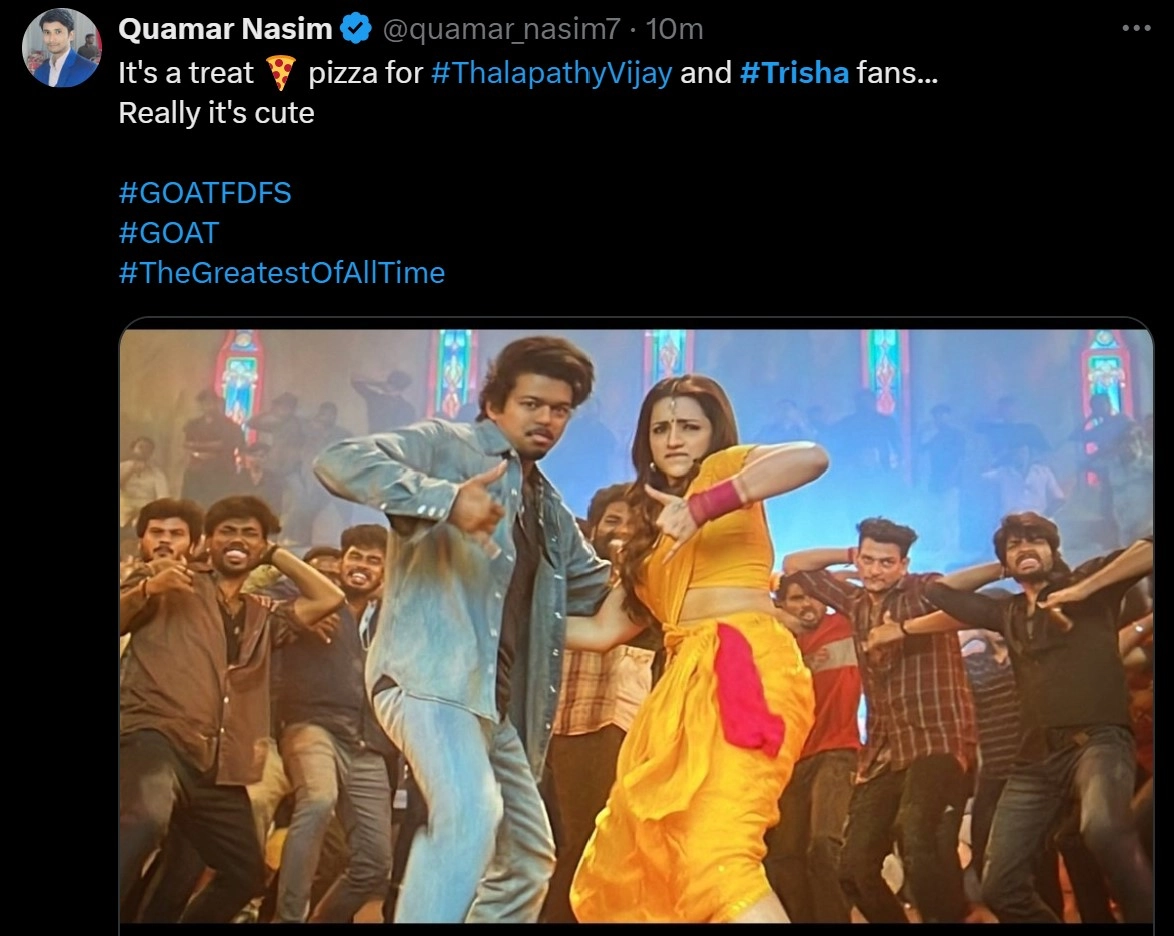
Task: Click the tweet text 'Really it's cute'
Action: pyautogui.click(x=216, y=113)
